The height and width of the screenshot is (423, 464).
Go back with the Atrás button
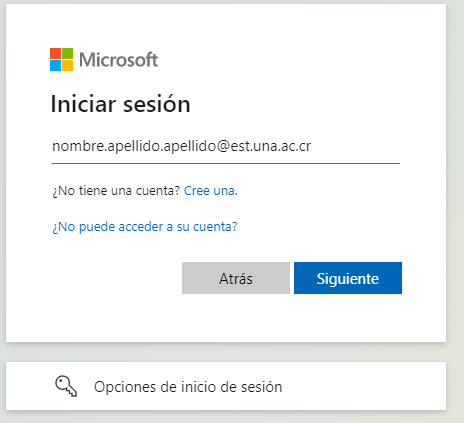coord(236,278)
